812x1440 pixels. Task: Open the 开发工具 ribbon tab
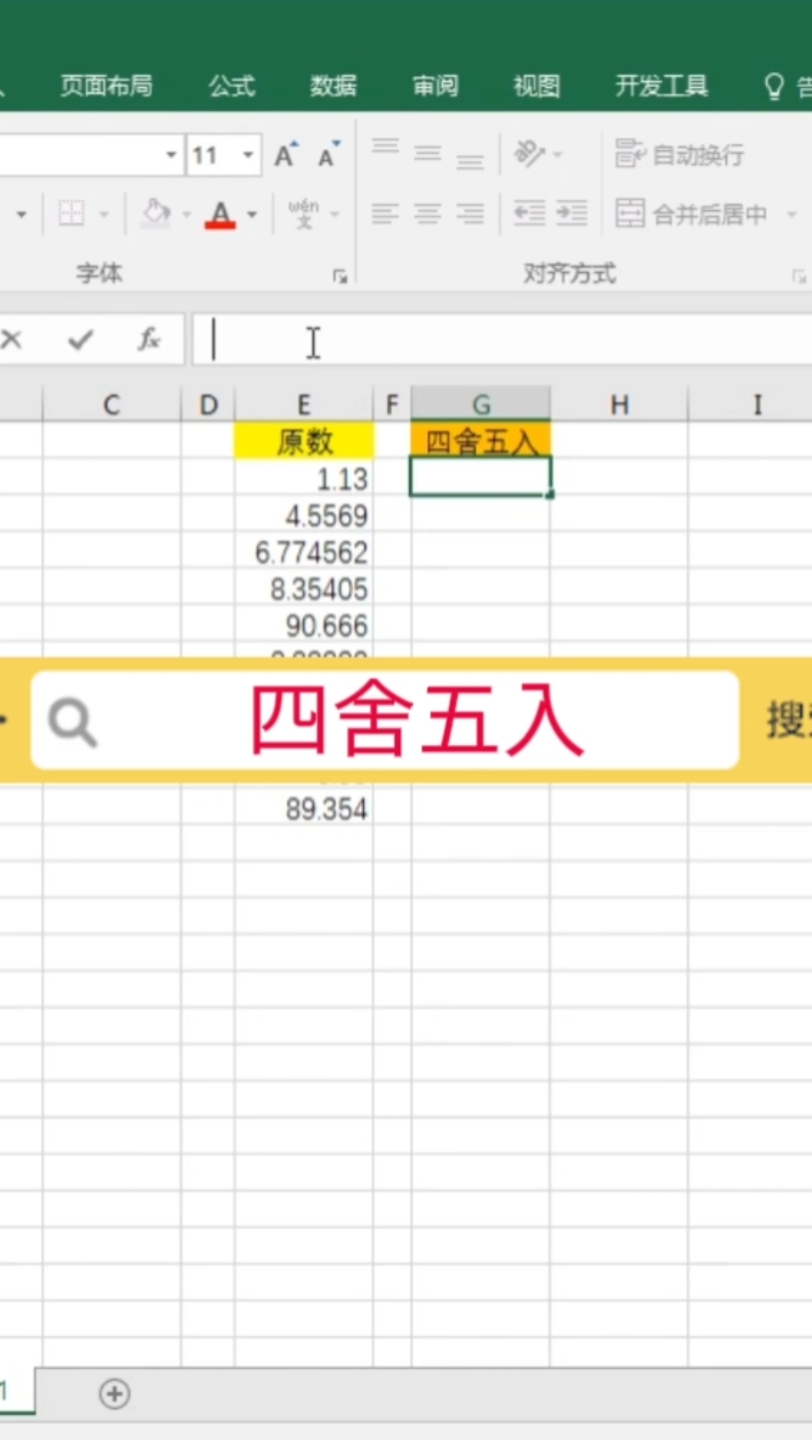click(660, 86)
